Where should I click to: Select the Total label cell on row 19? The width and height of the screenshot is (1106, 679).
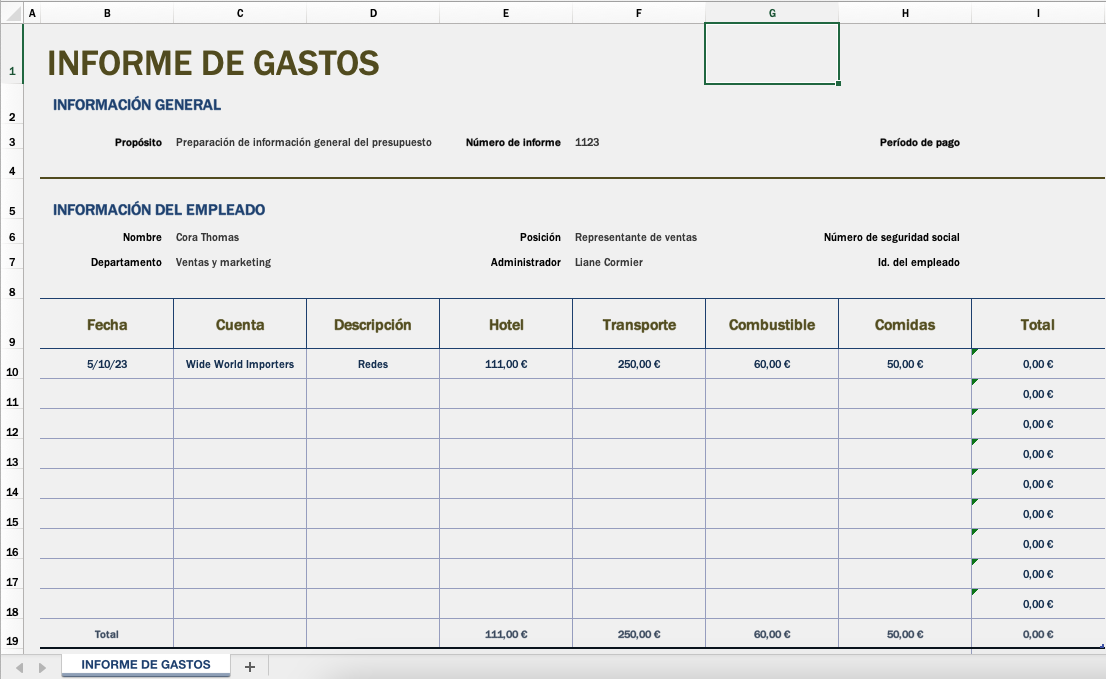(x=106, y=634)
